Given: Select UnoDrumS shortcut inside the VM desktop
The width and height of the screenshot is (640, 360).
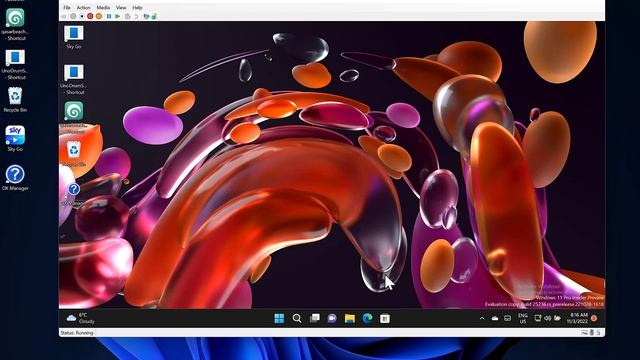Looking at the screenshot, I should 74,79.
